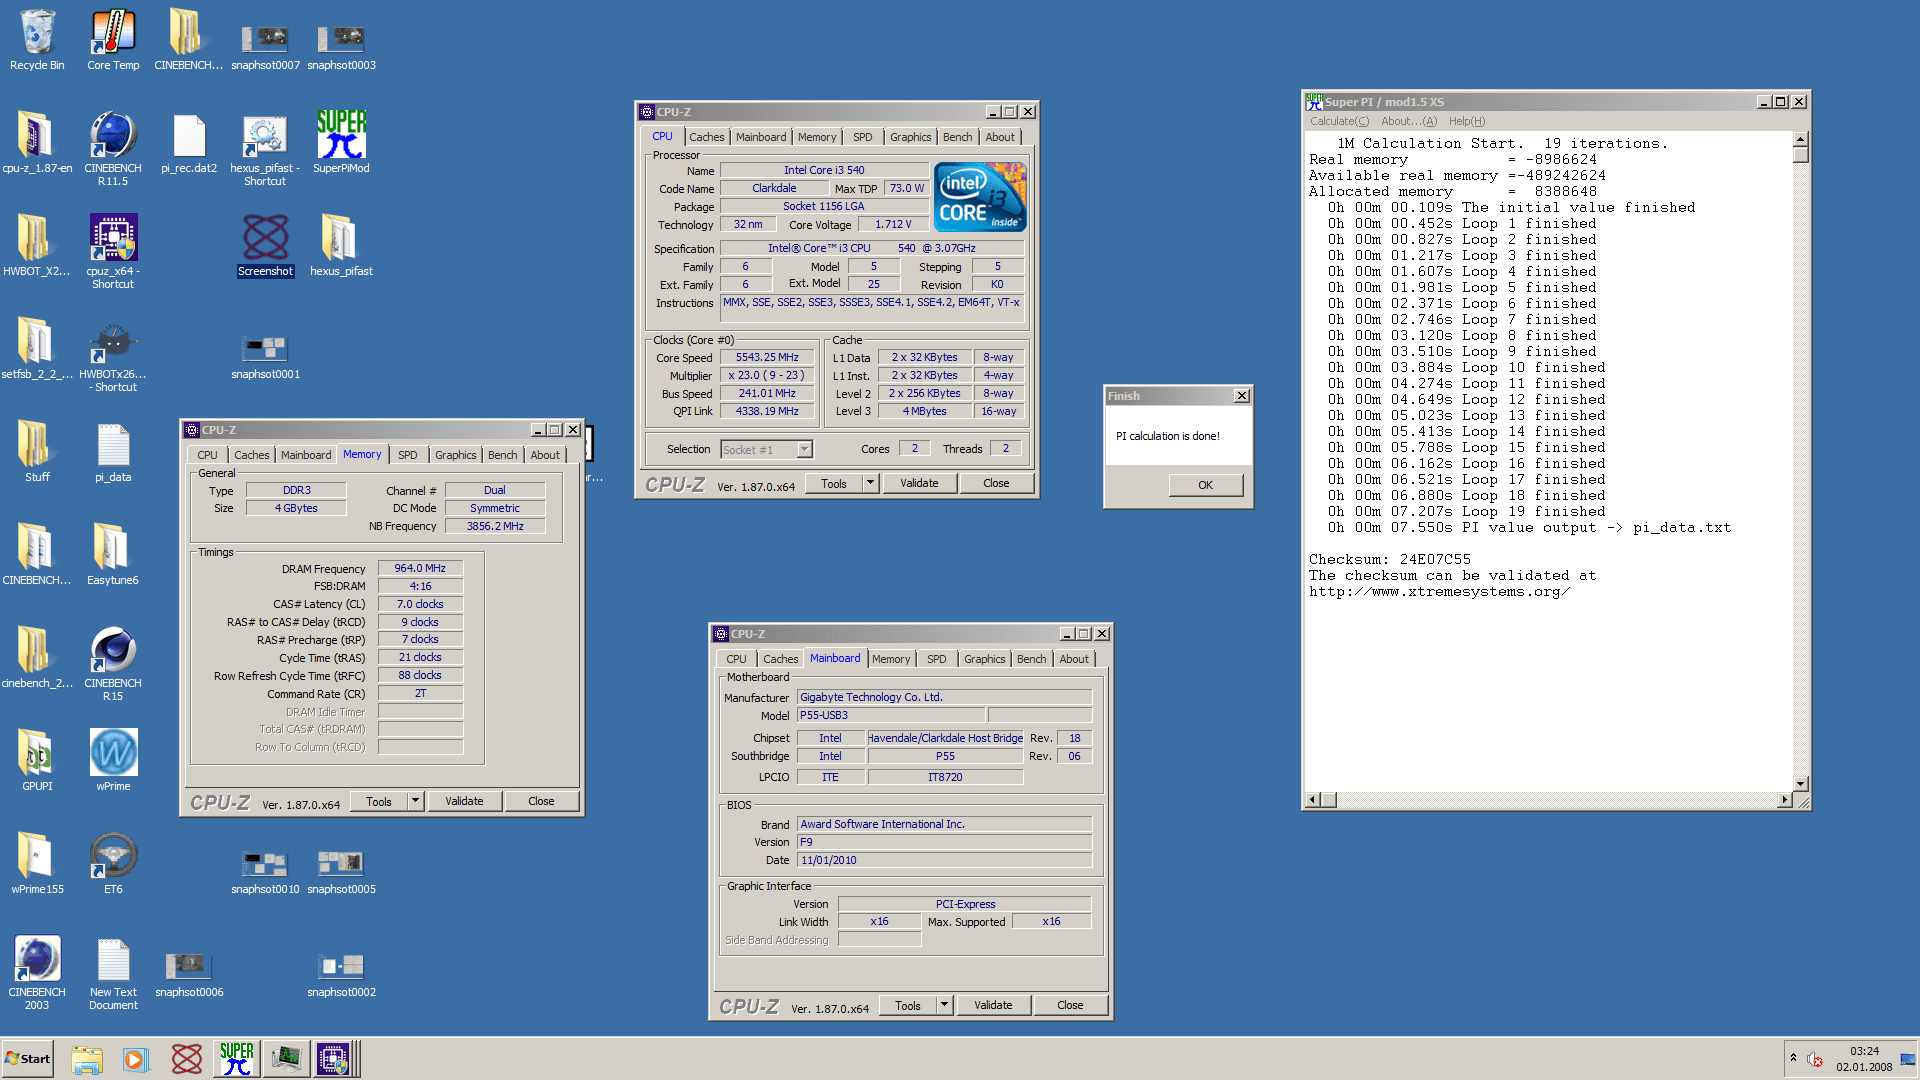
Task: Expand Tools dropdown arrow in CPU tab window
Action: coord(870,483)
